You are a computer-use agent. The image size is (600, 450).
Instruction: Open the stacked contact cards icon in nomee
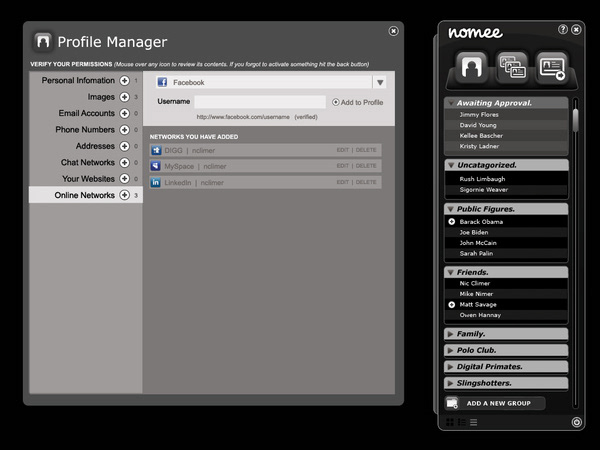[513, 67]
